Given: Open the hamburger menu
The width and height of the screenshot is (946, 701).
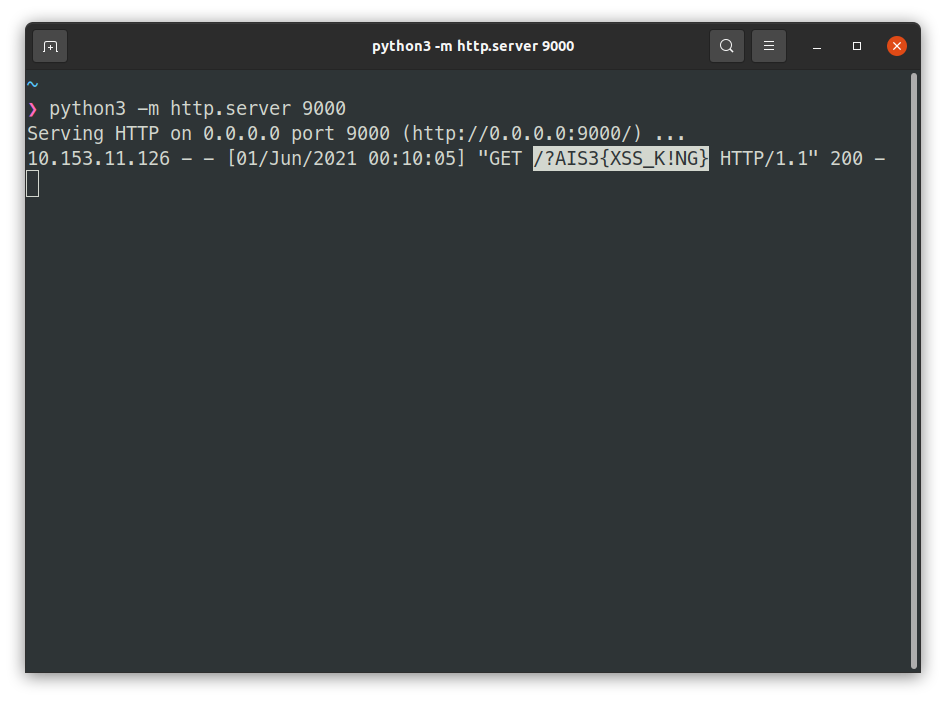Looking at the screenshot, I should click(x=769, y=46).
